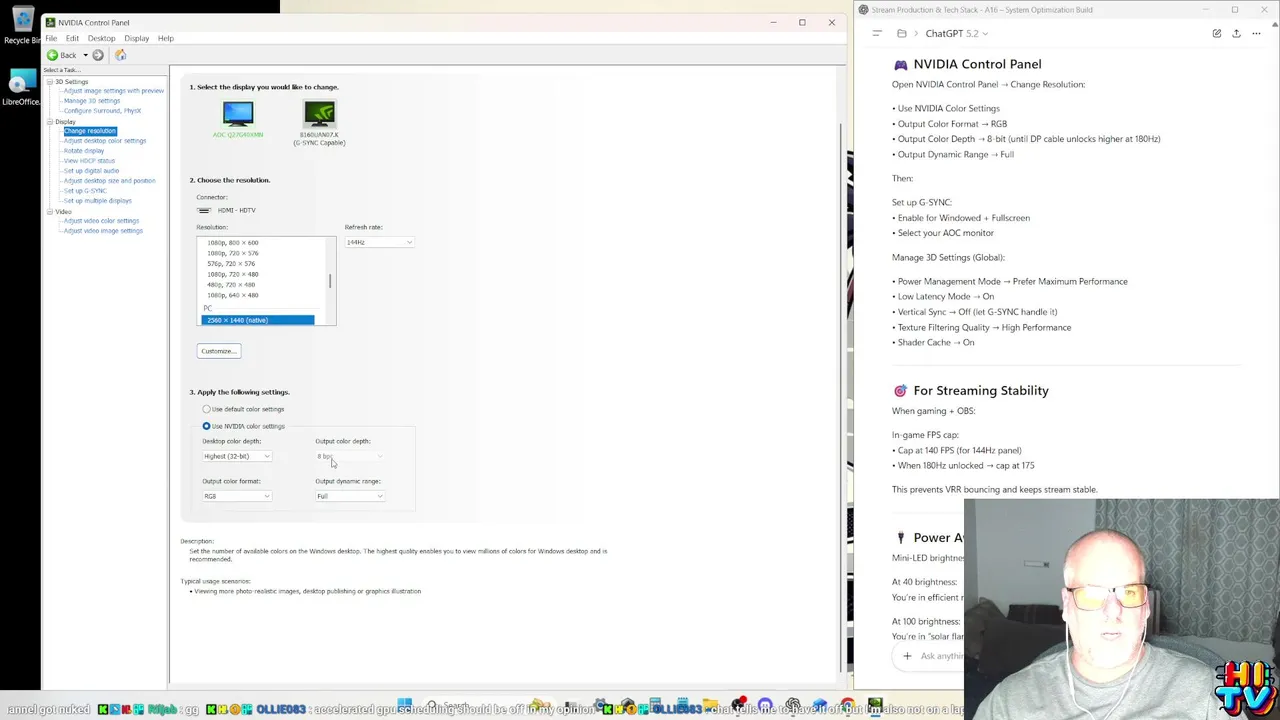Open Manage 3D settings
Screen dimensions: 1280x720
[91, 101]
